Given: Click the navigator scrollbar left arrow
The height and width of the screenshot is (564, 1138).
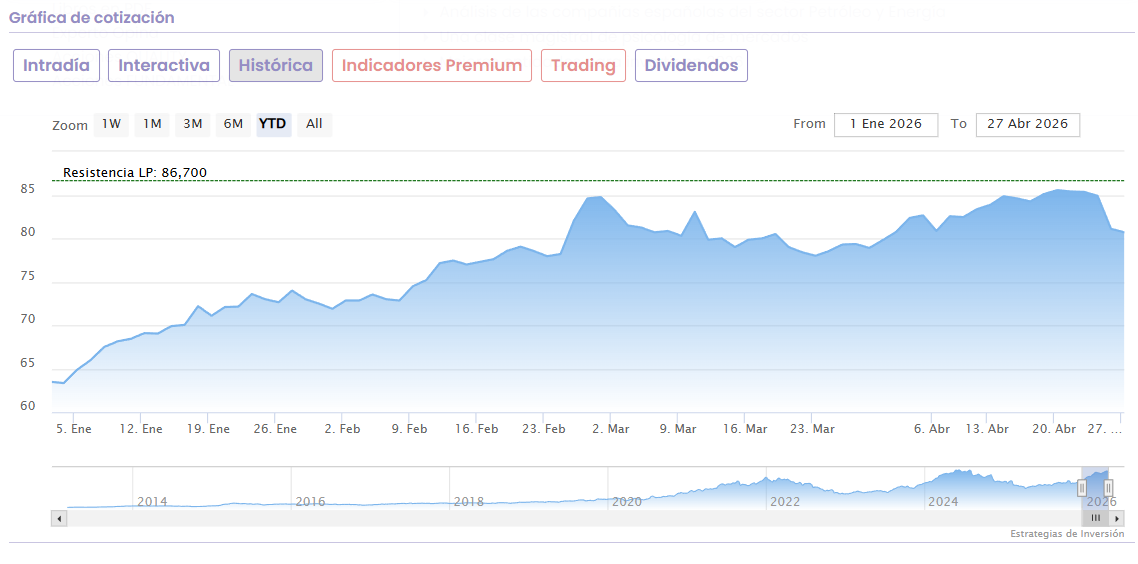Looking at the screenshot, I should 59,518.
